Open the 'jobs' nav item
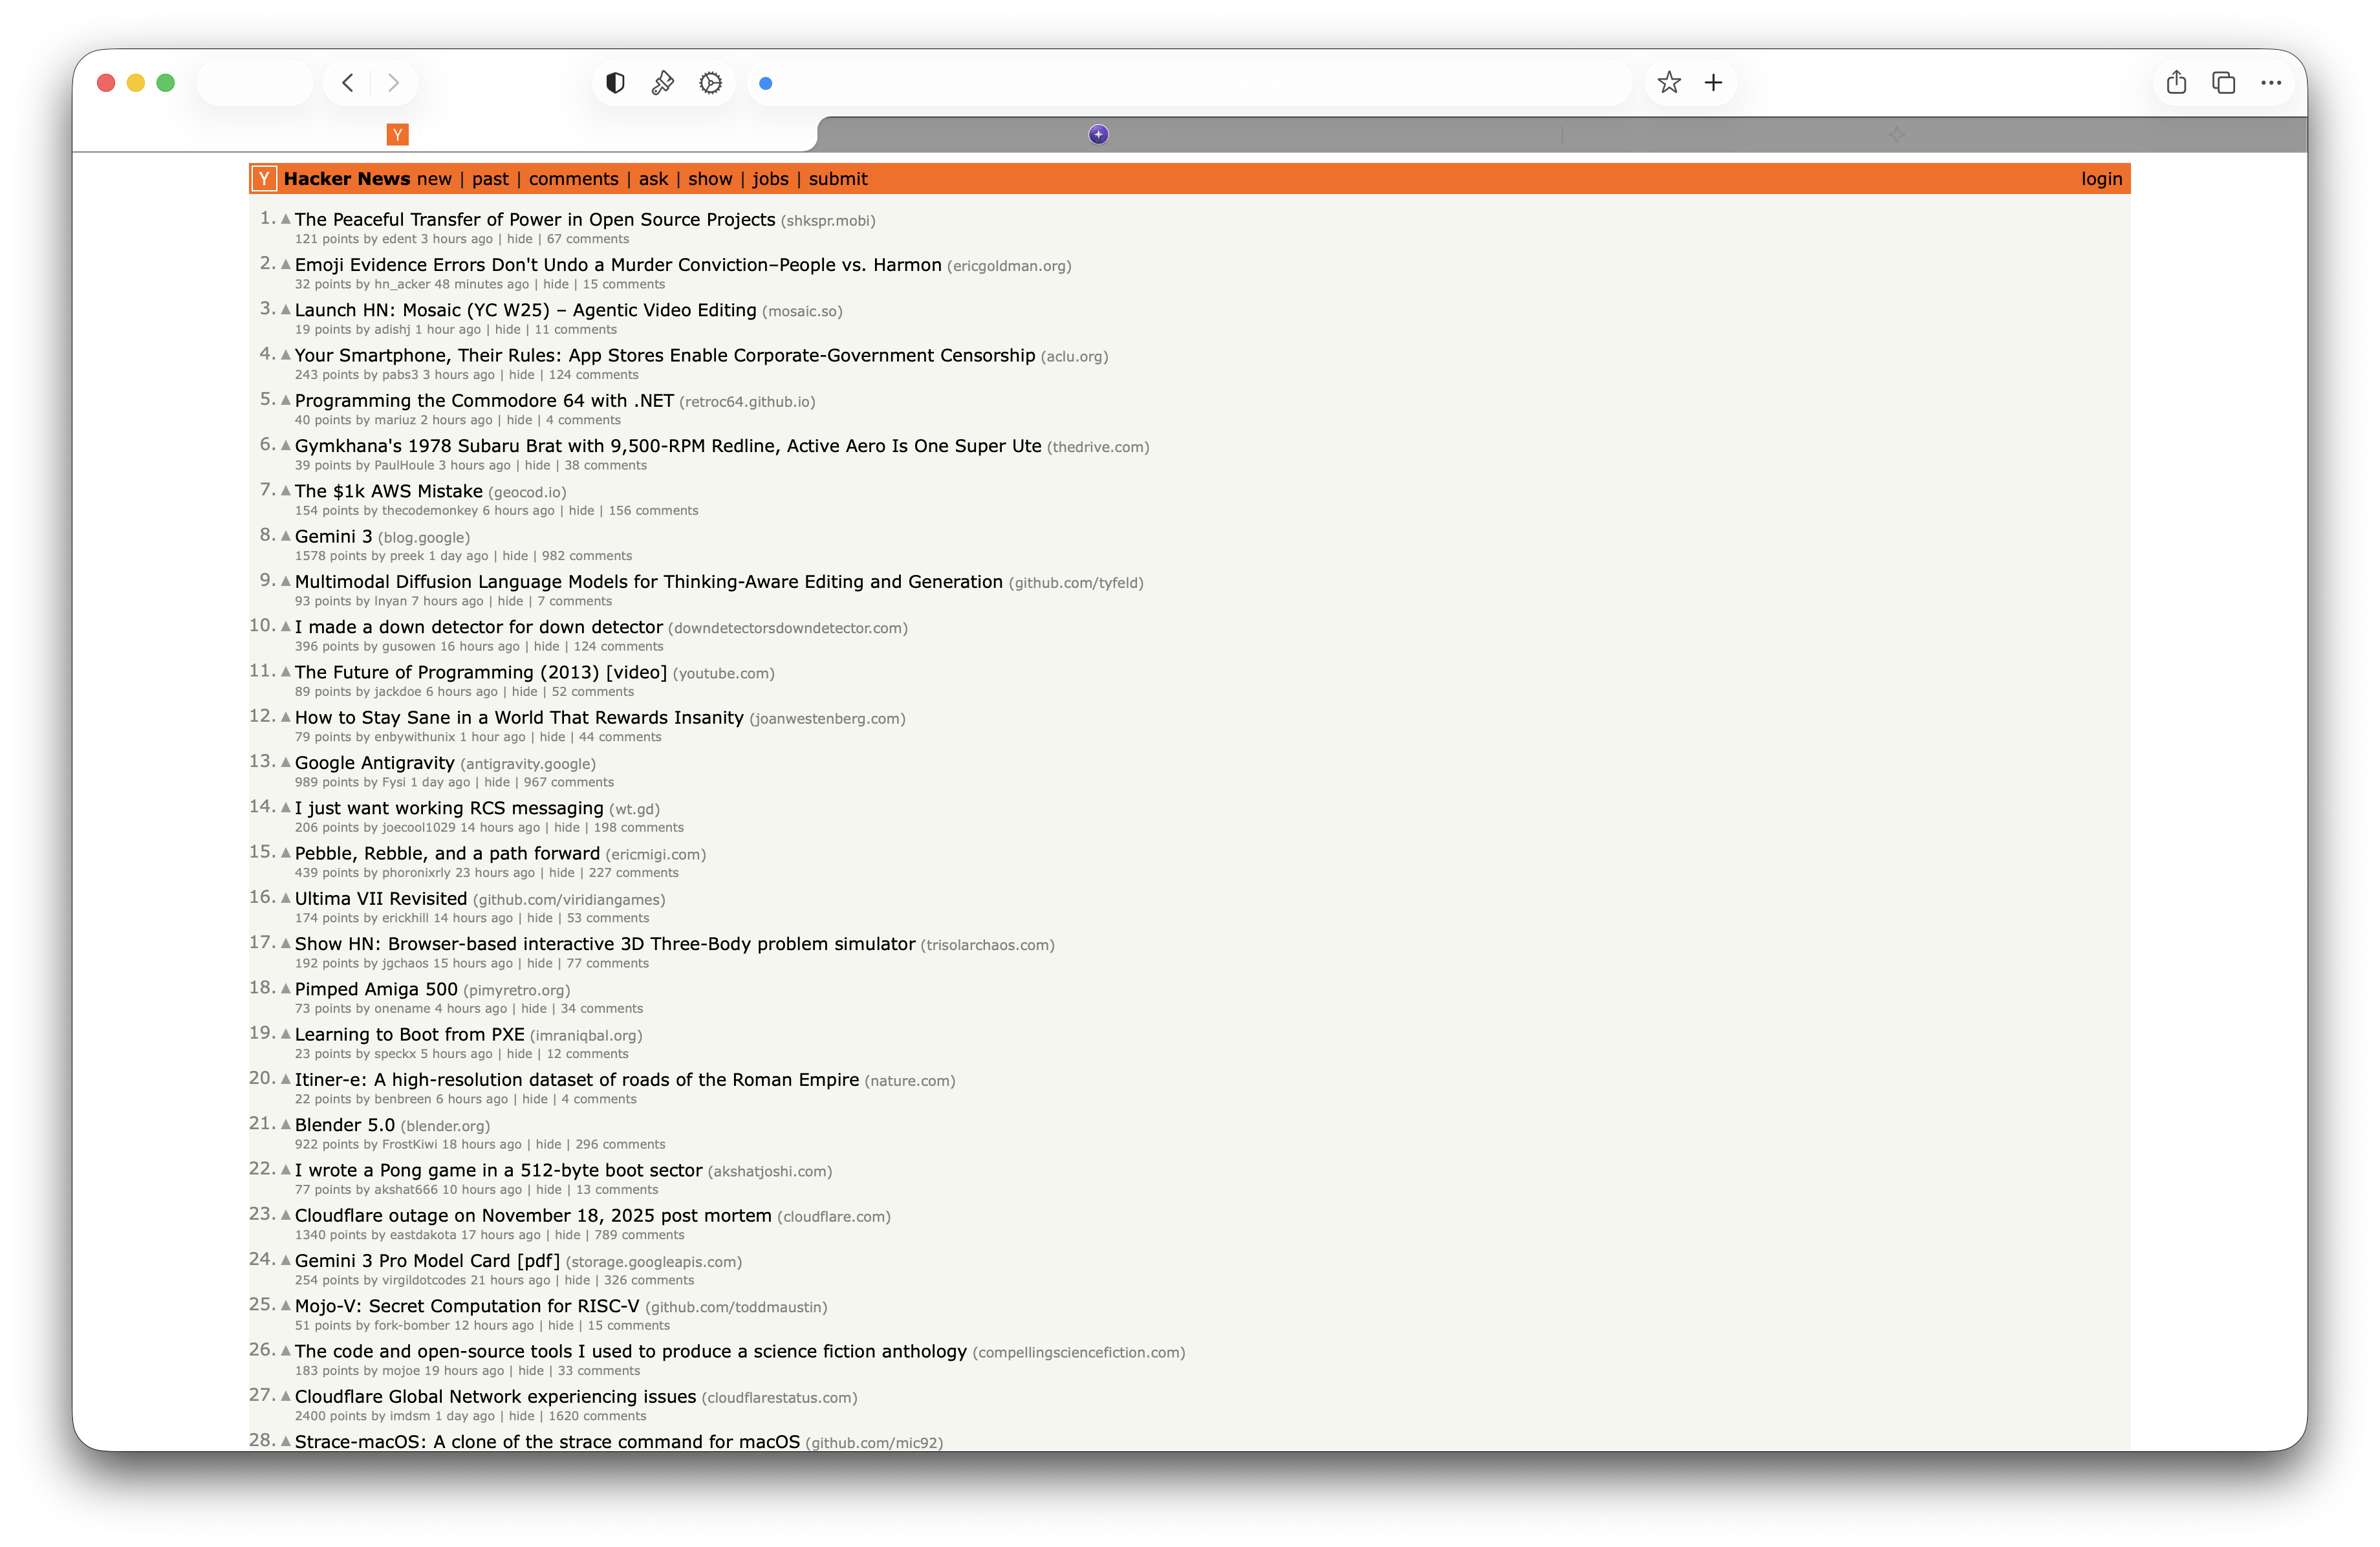This screenshot has height=1547, width=2380. pyautogui.click(x=770, y=179)
